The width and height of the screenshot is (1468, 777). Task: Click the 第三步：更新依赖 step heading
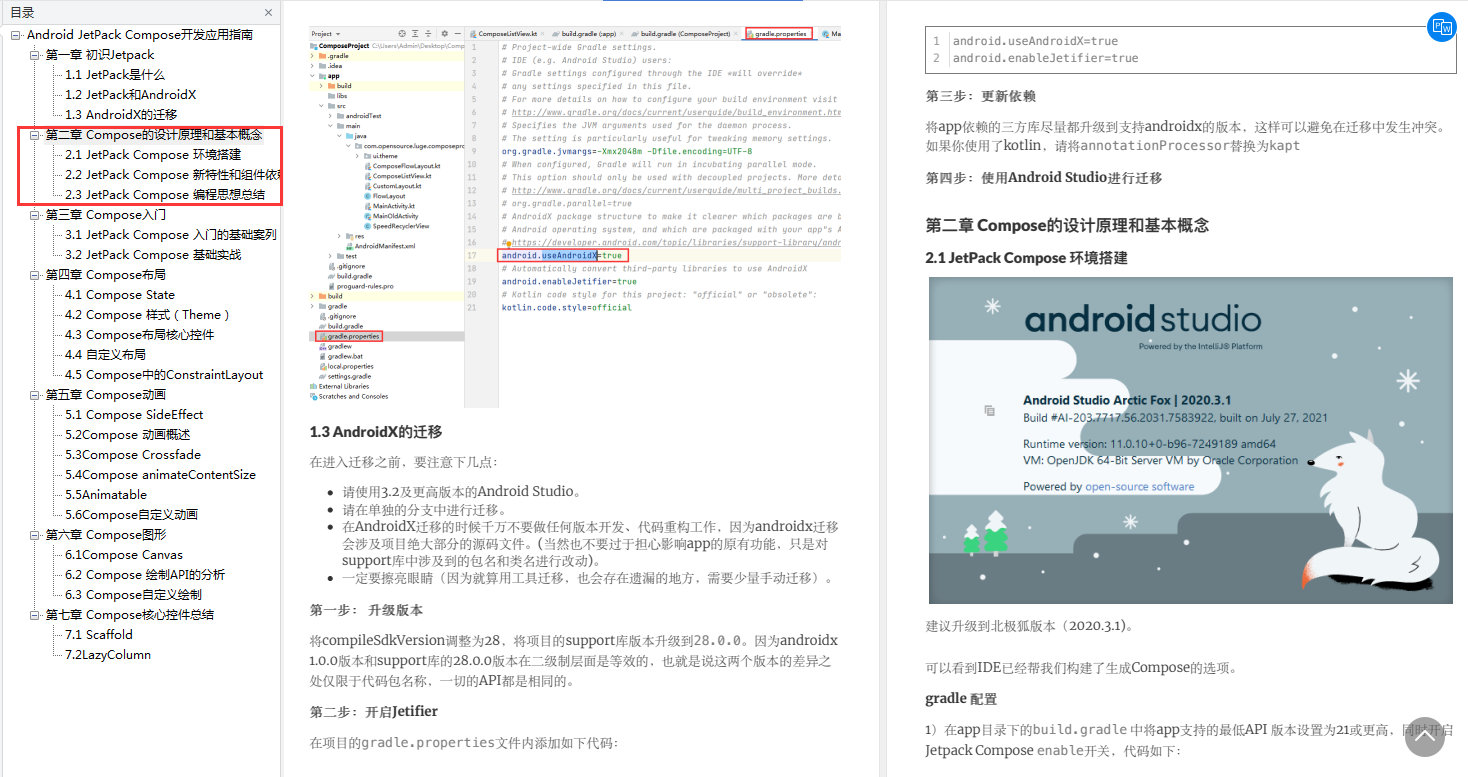point(981,96)
